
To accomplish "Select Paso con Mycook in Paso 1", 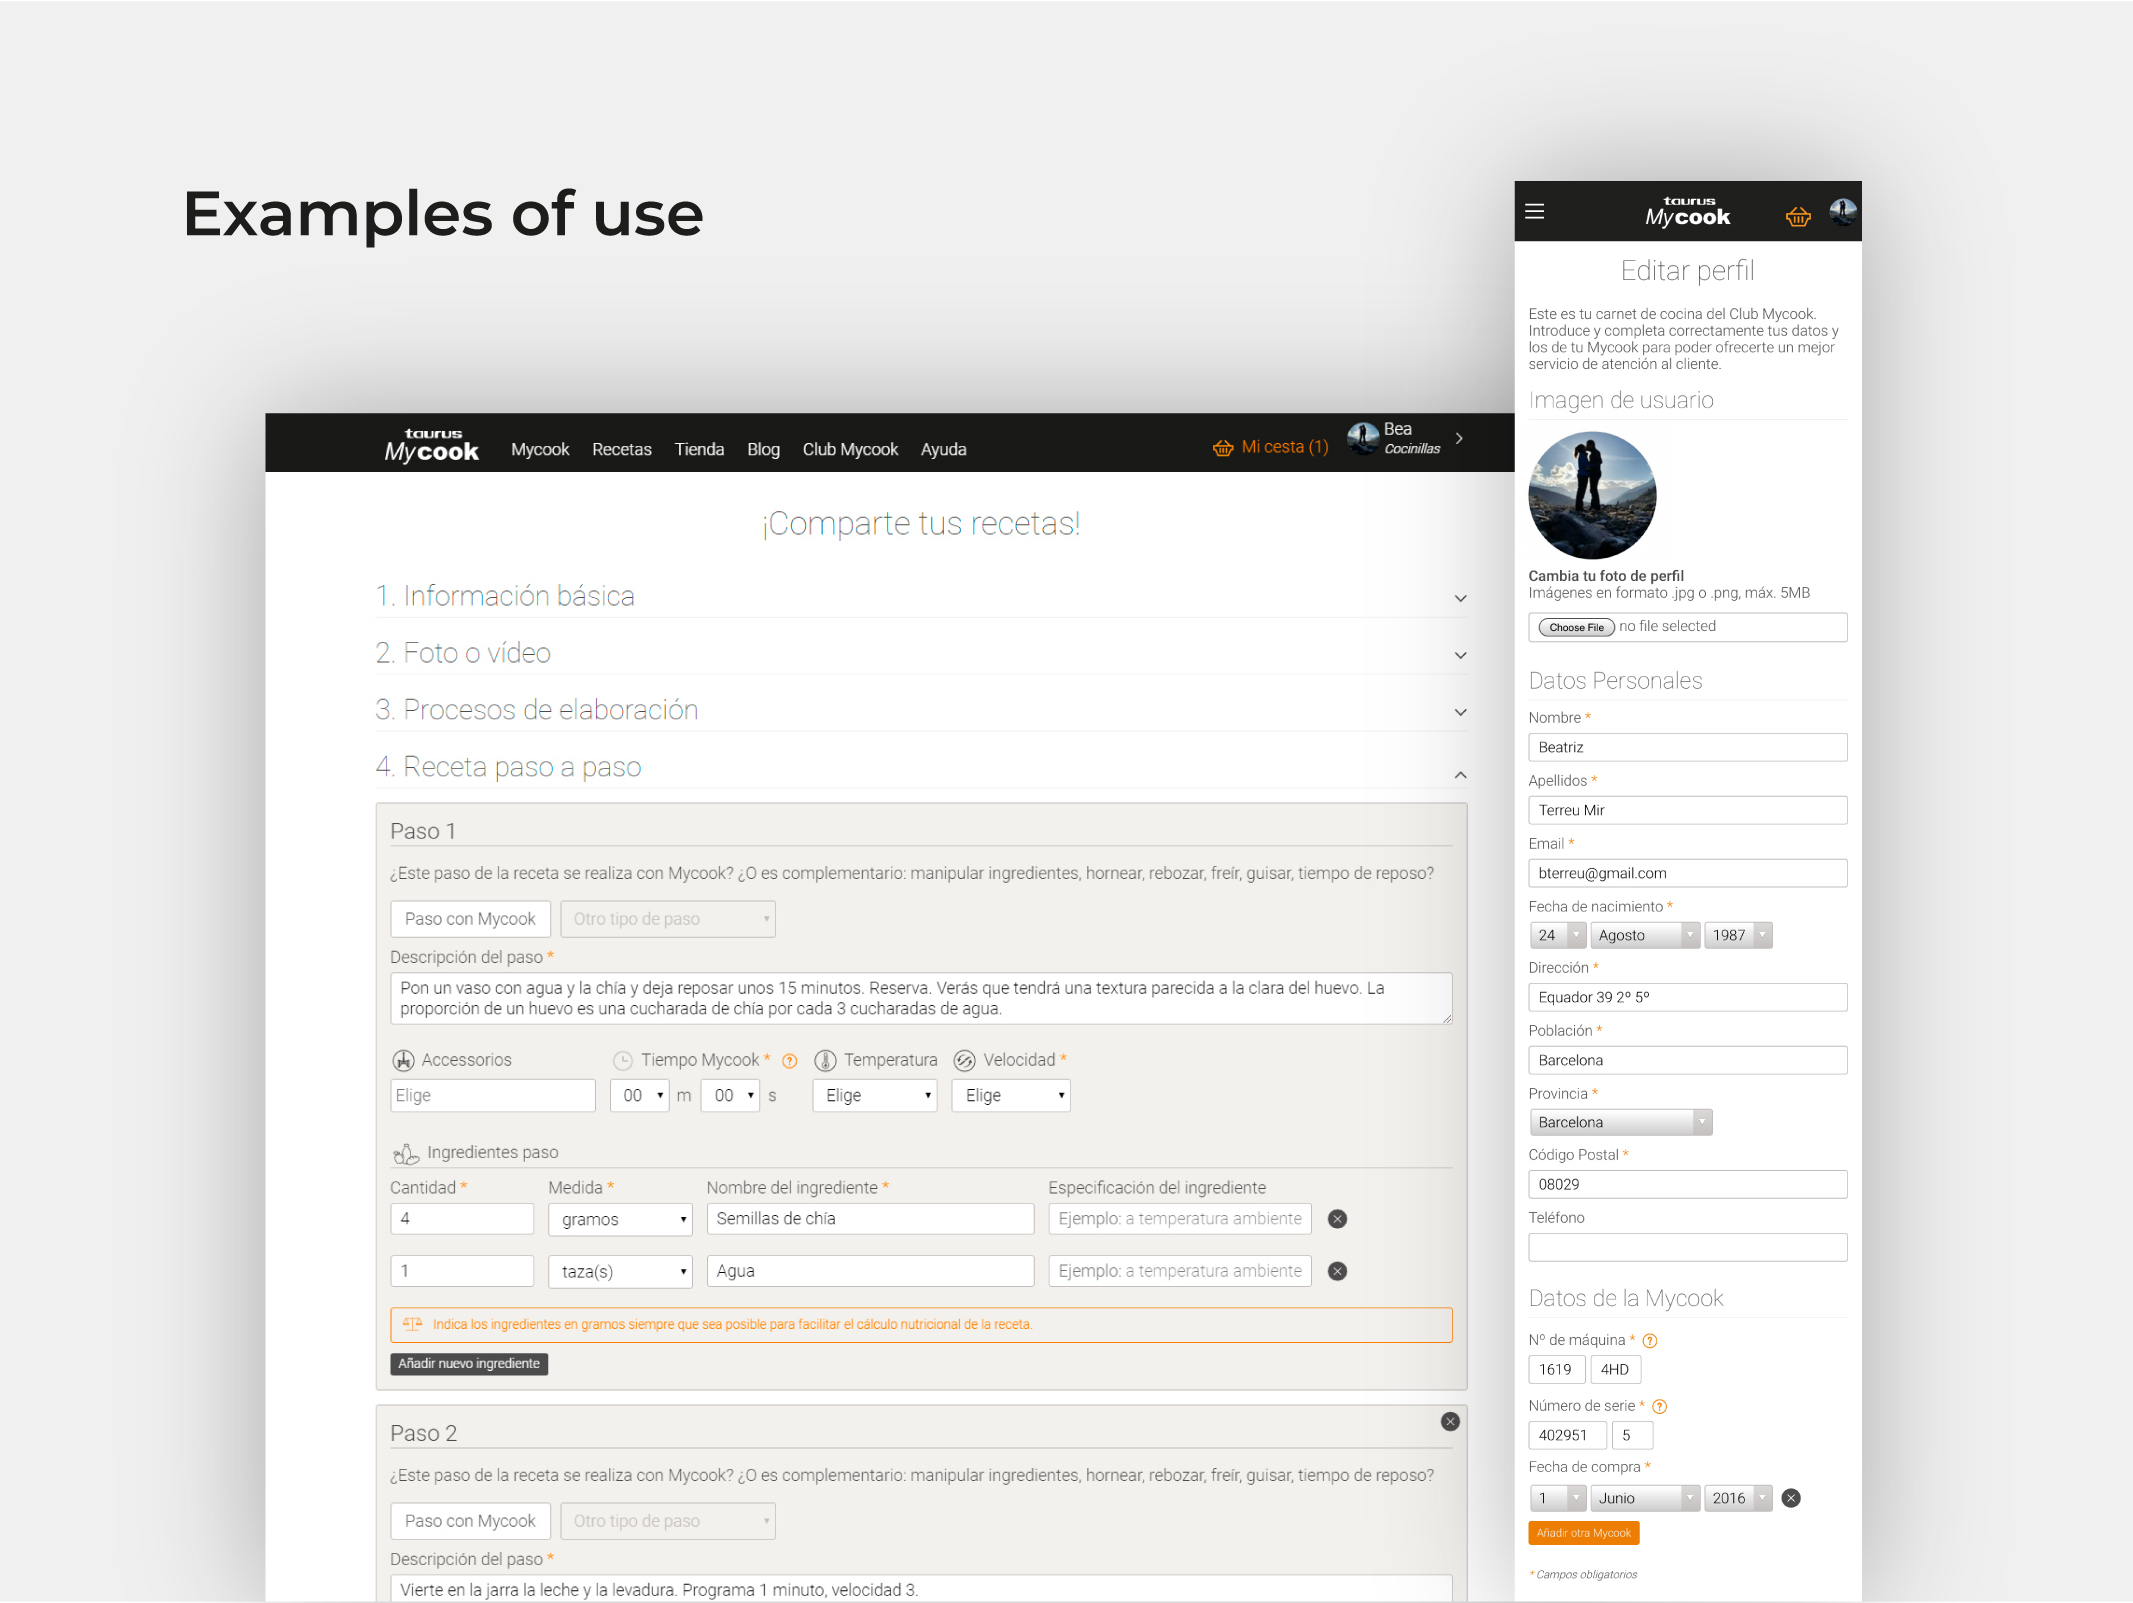I will tap(470, 918).
